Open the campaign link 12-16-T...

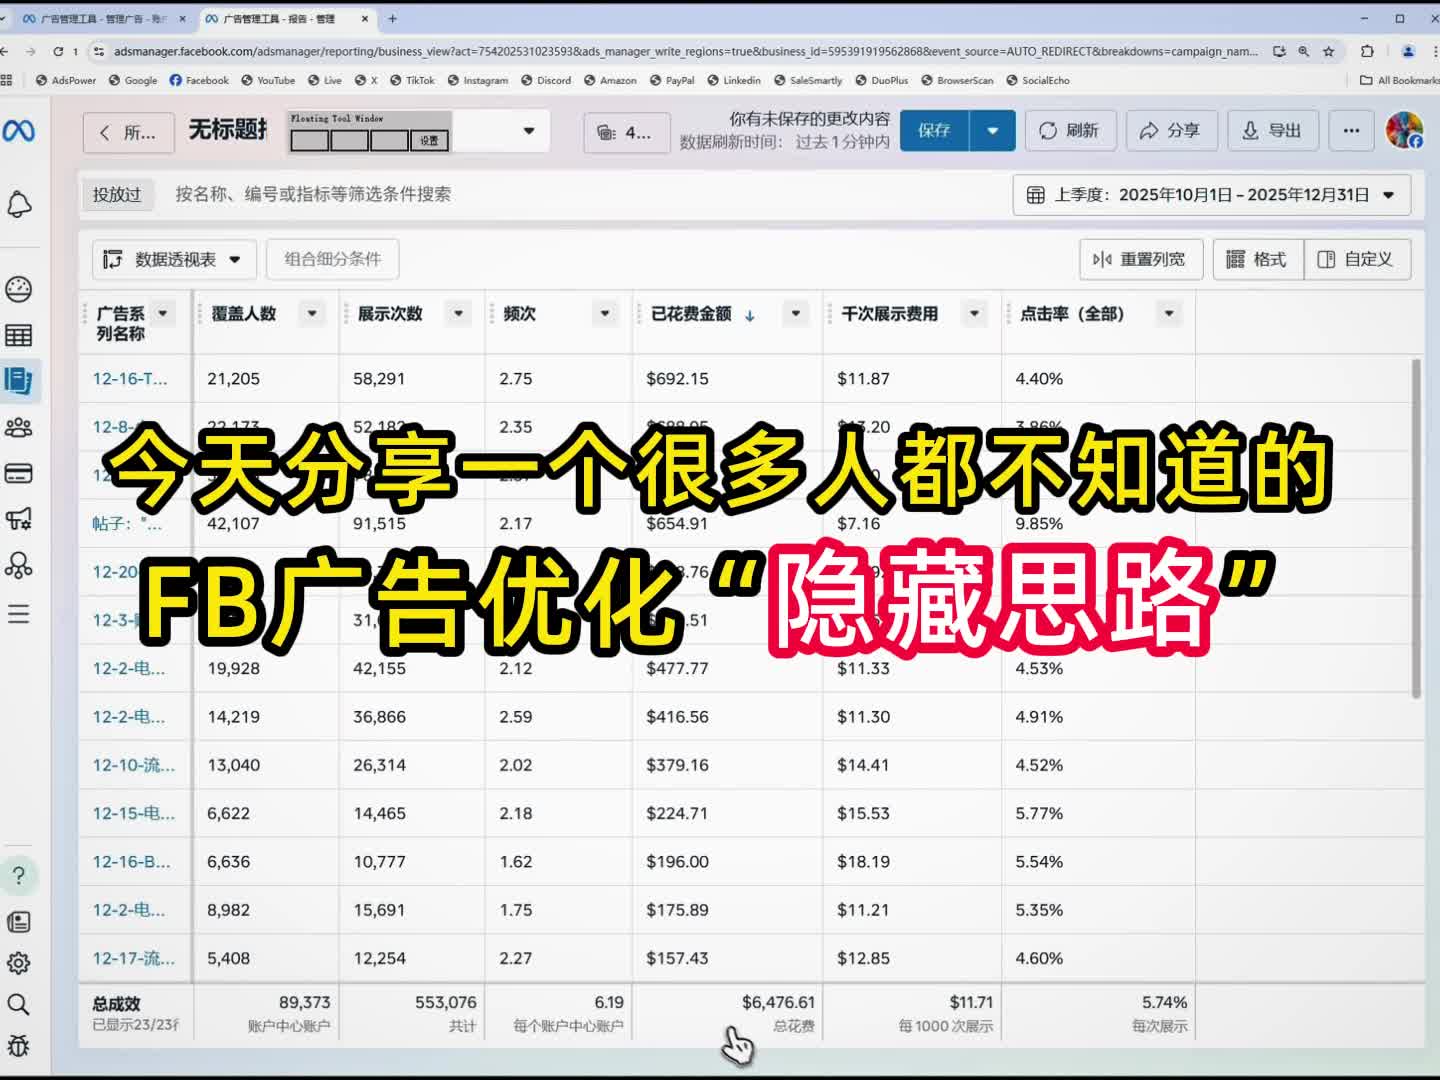click(129, 379)
